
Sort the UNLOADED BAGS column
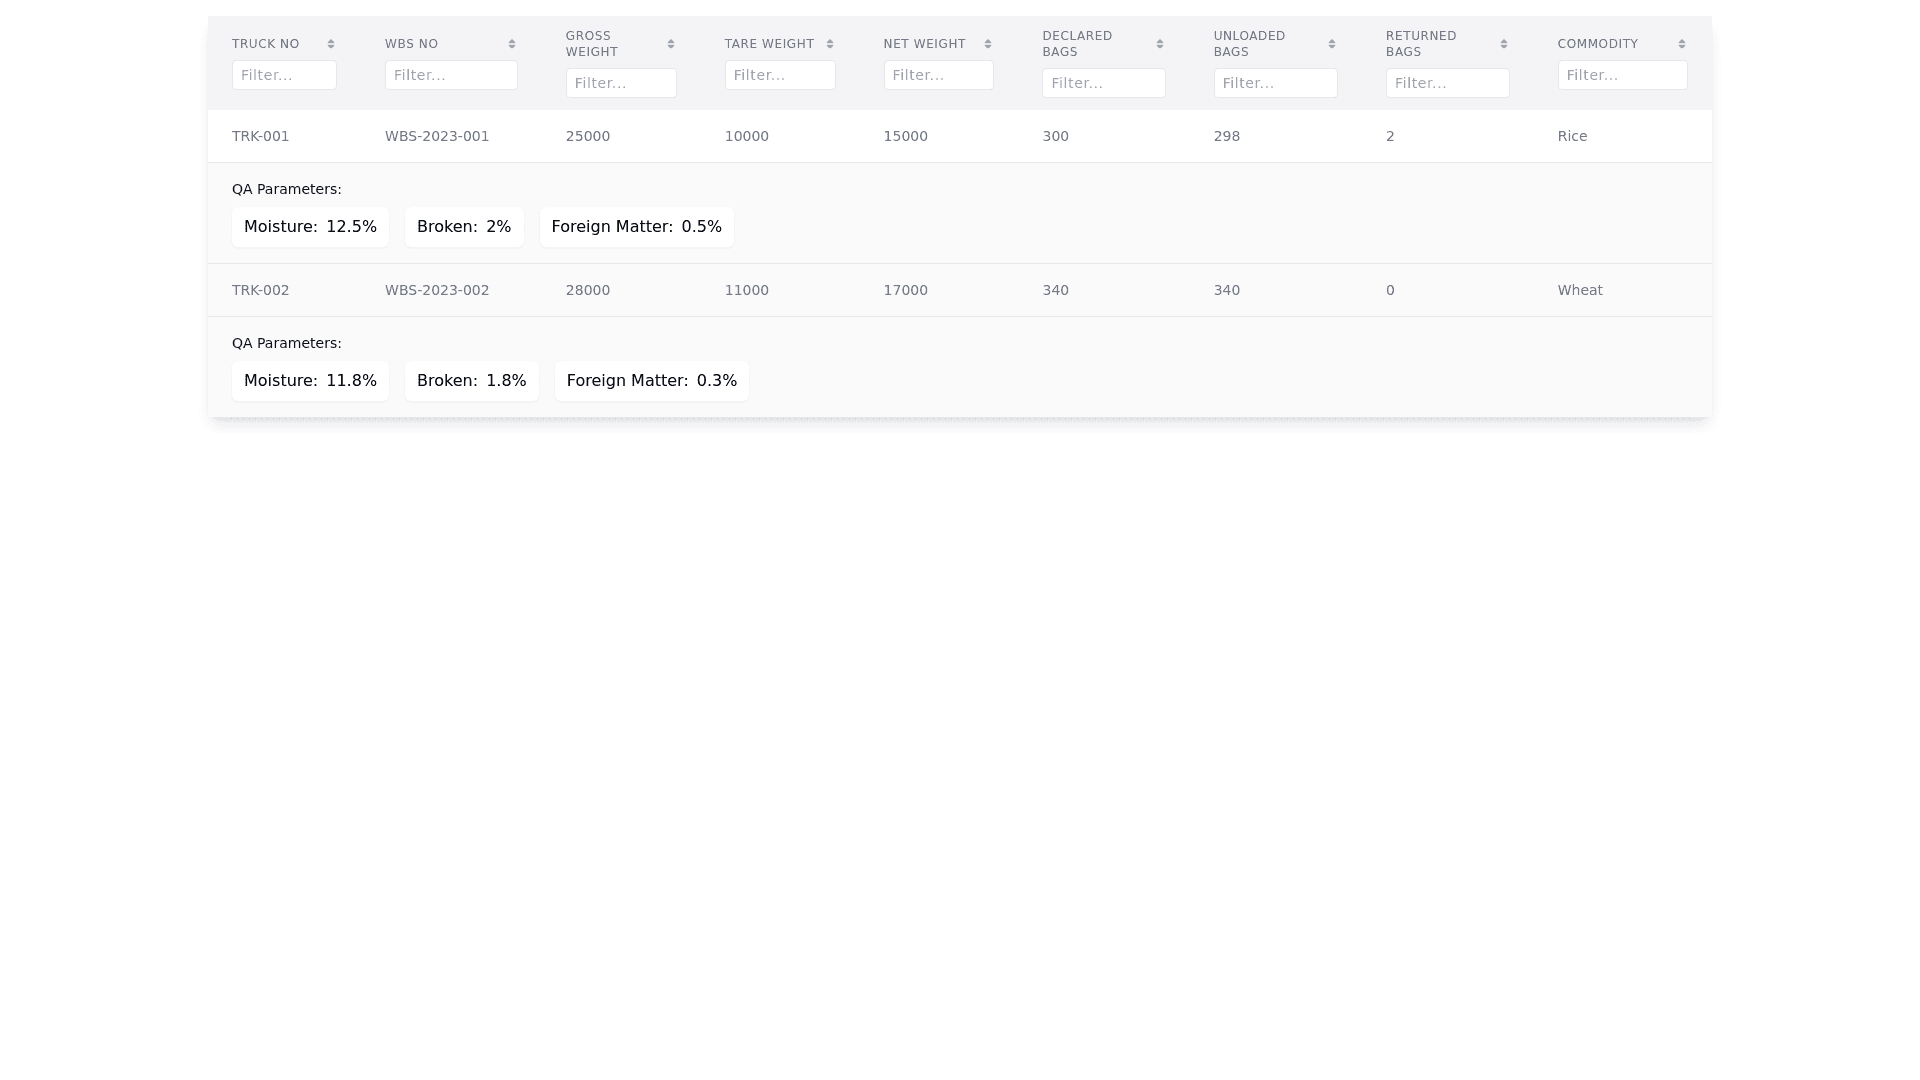click(x=1331, y=44)
